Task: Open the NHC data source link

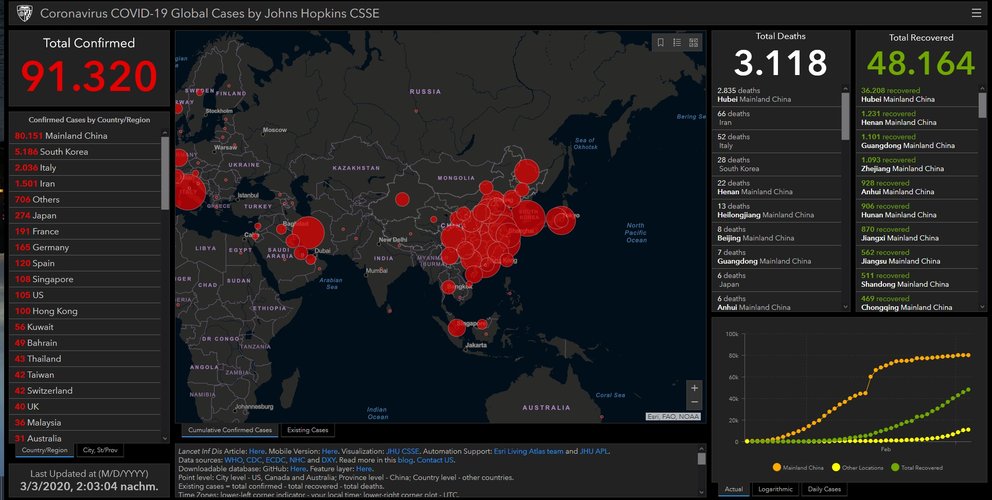Action: 297,460
